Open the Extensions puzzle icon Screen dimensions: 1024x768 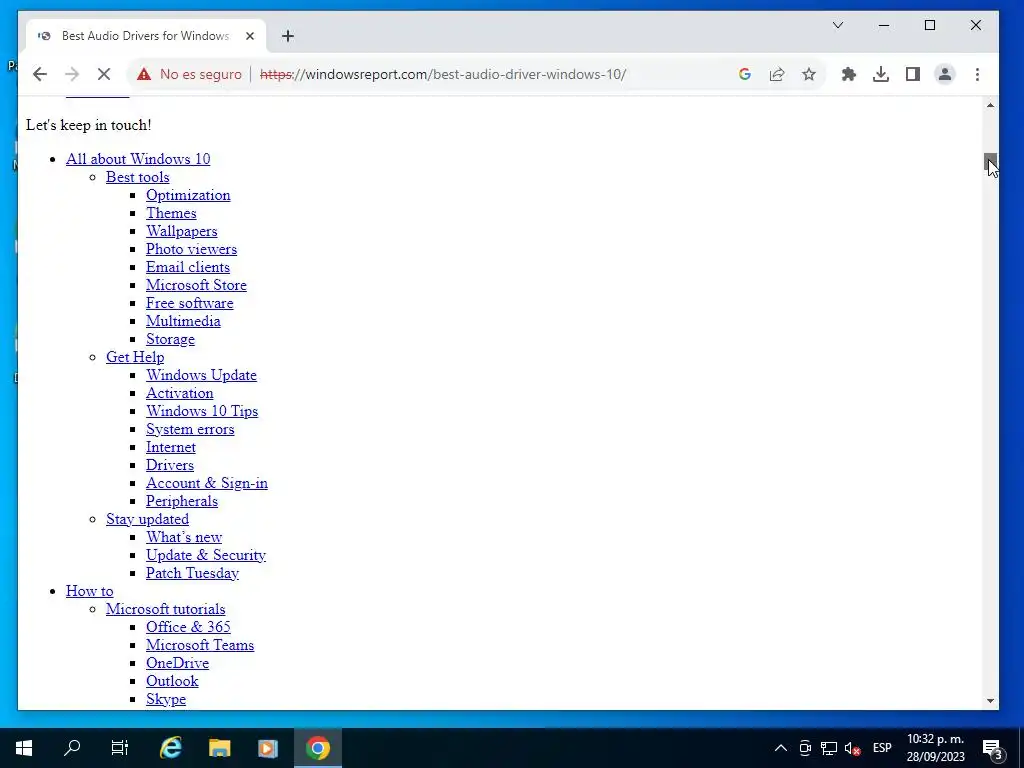(x=848, y=74)
